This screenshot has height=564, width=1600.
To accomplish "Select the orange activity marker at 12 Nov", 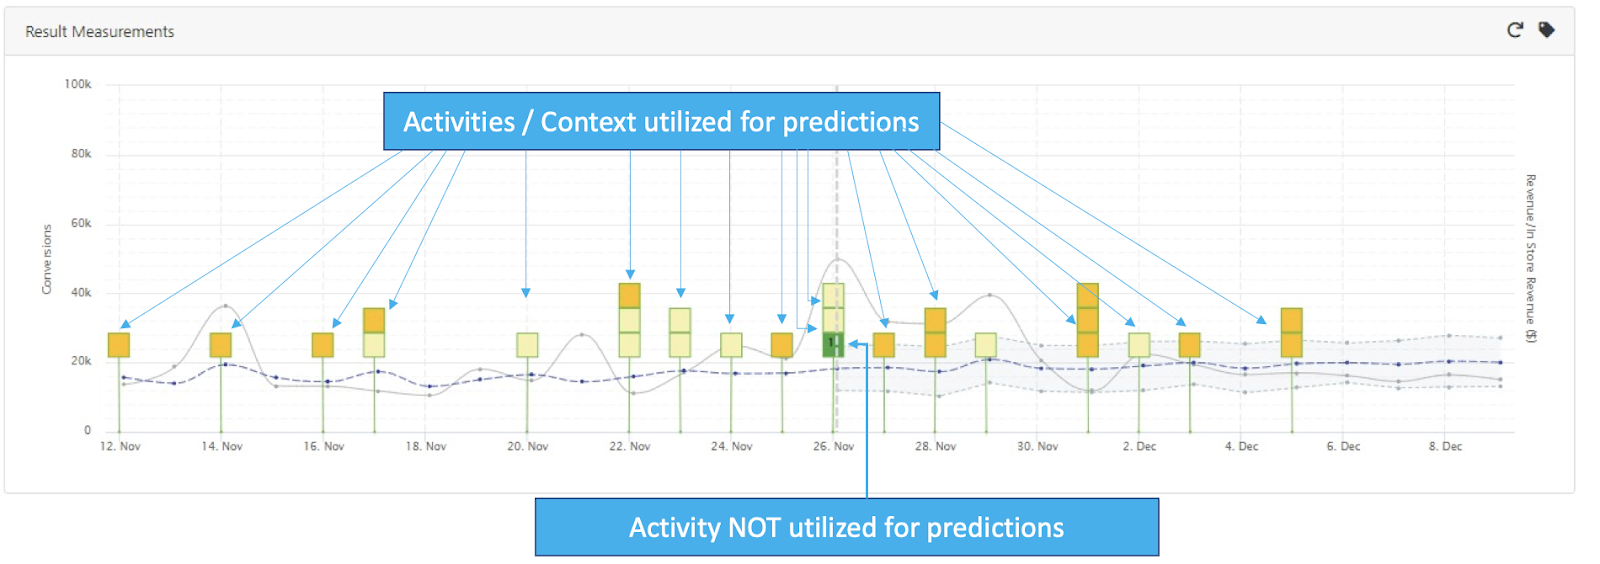I will click(x=119, y=345).
